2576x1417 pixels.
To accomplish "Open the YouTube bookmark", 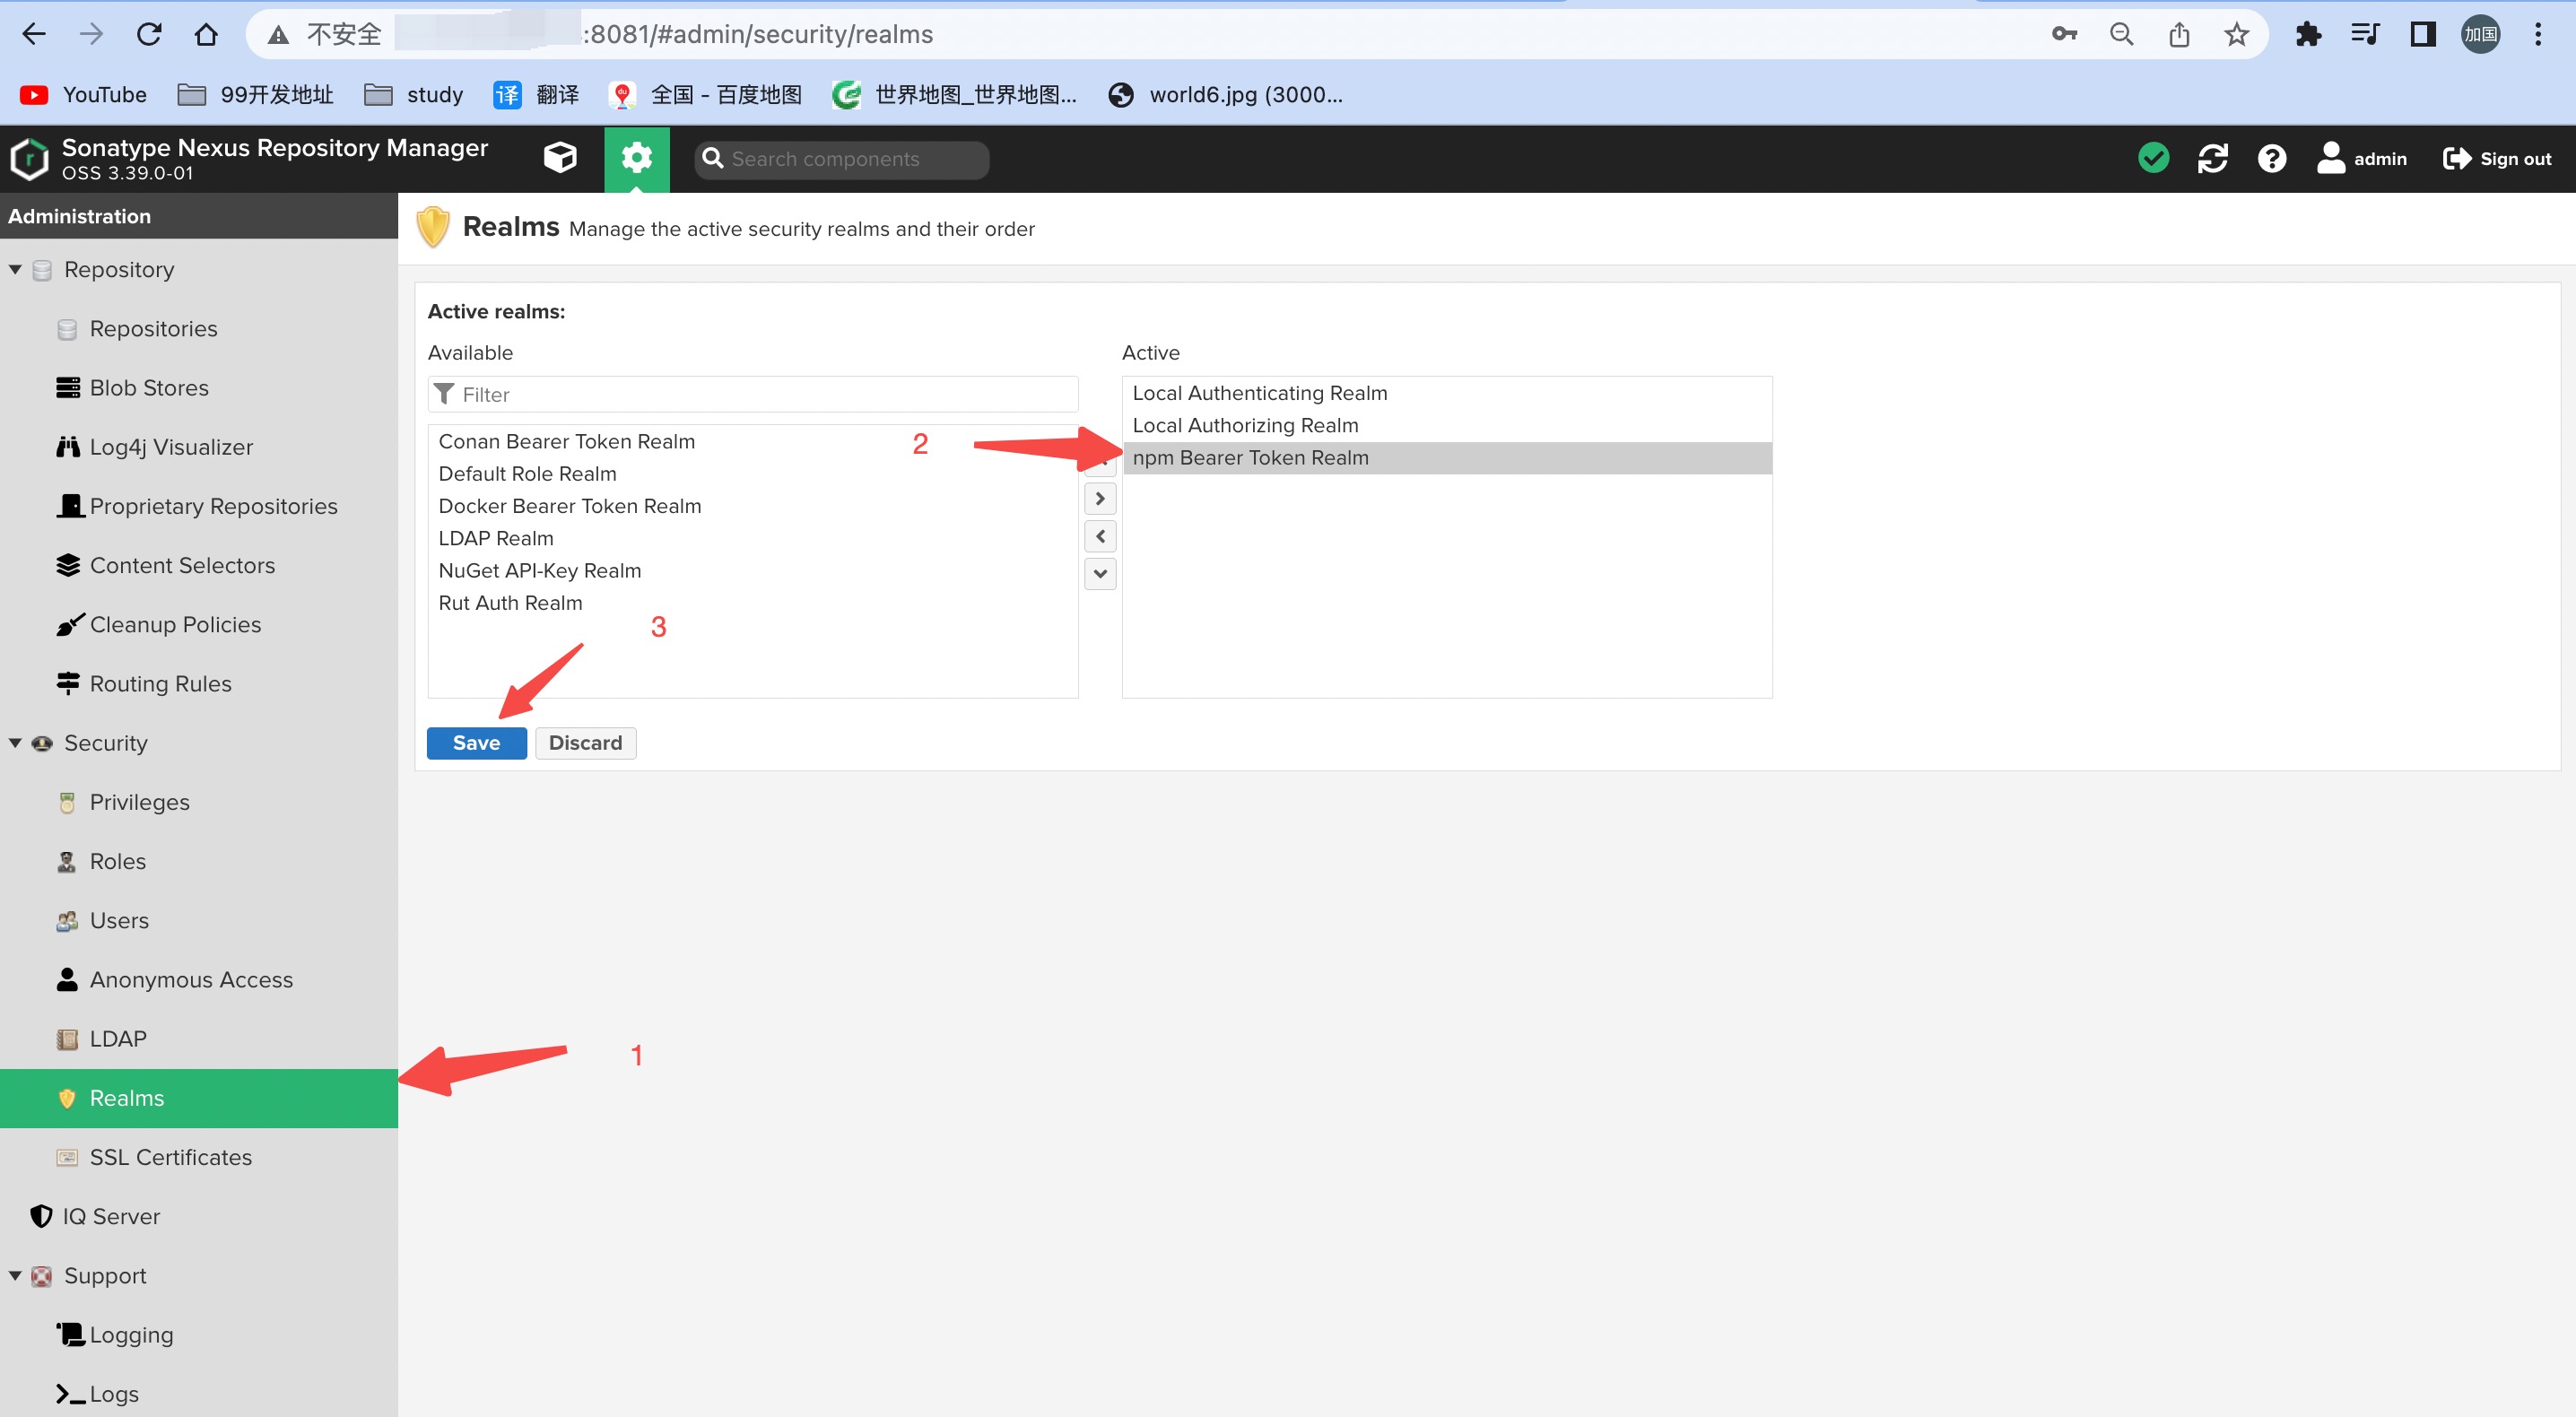I will (83, 95).
